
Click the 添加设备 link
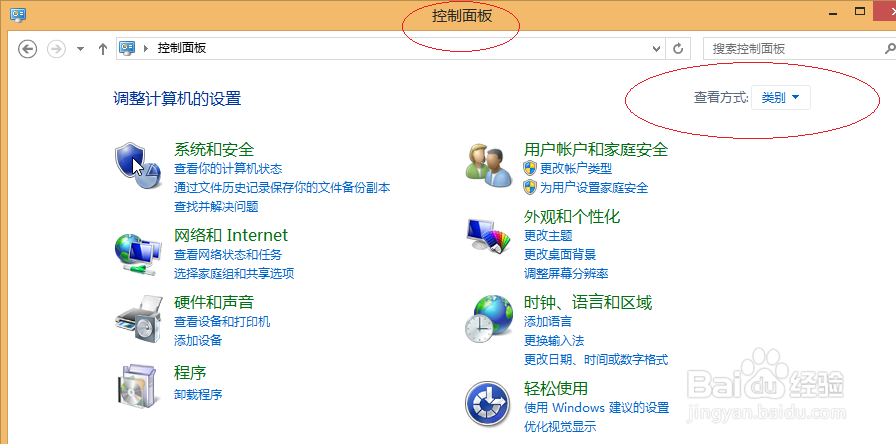[x=198, y=341]
